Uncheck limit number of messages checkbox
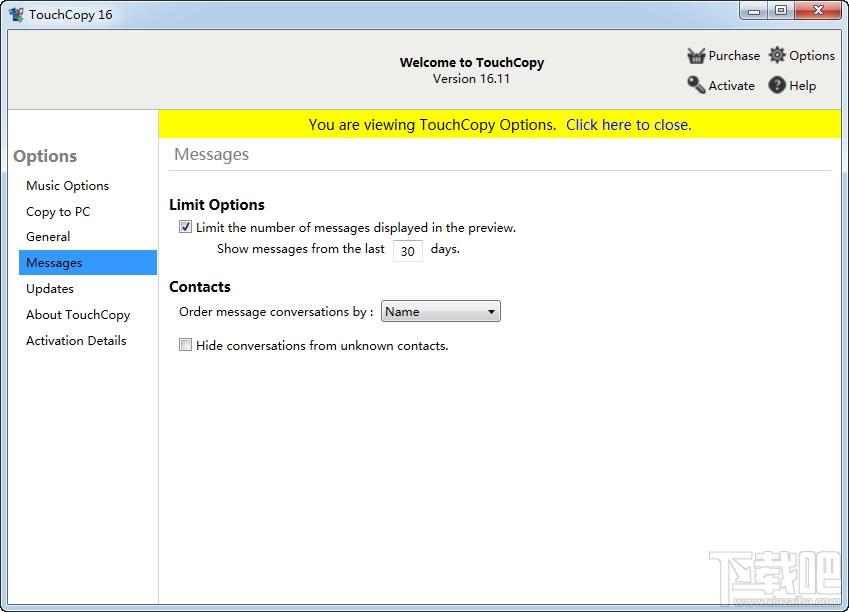The width and height of the screenshot is (849, 612). point(185,227)
